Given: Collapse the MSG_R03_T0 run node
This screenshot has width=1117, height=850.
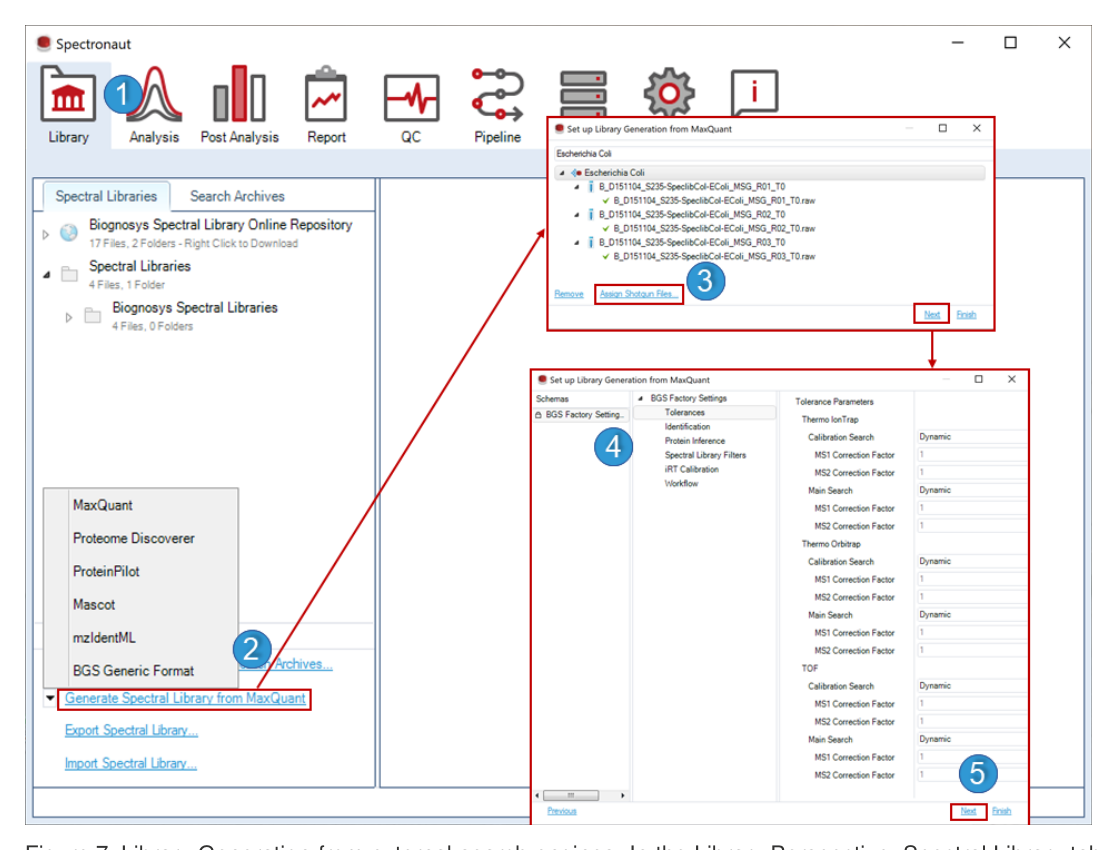Looking at the screenshot, I should pyautogui.click(x=576, y=243).
